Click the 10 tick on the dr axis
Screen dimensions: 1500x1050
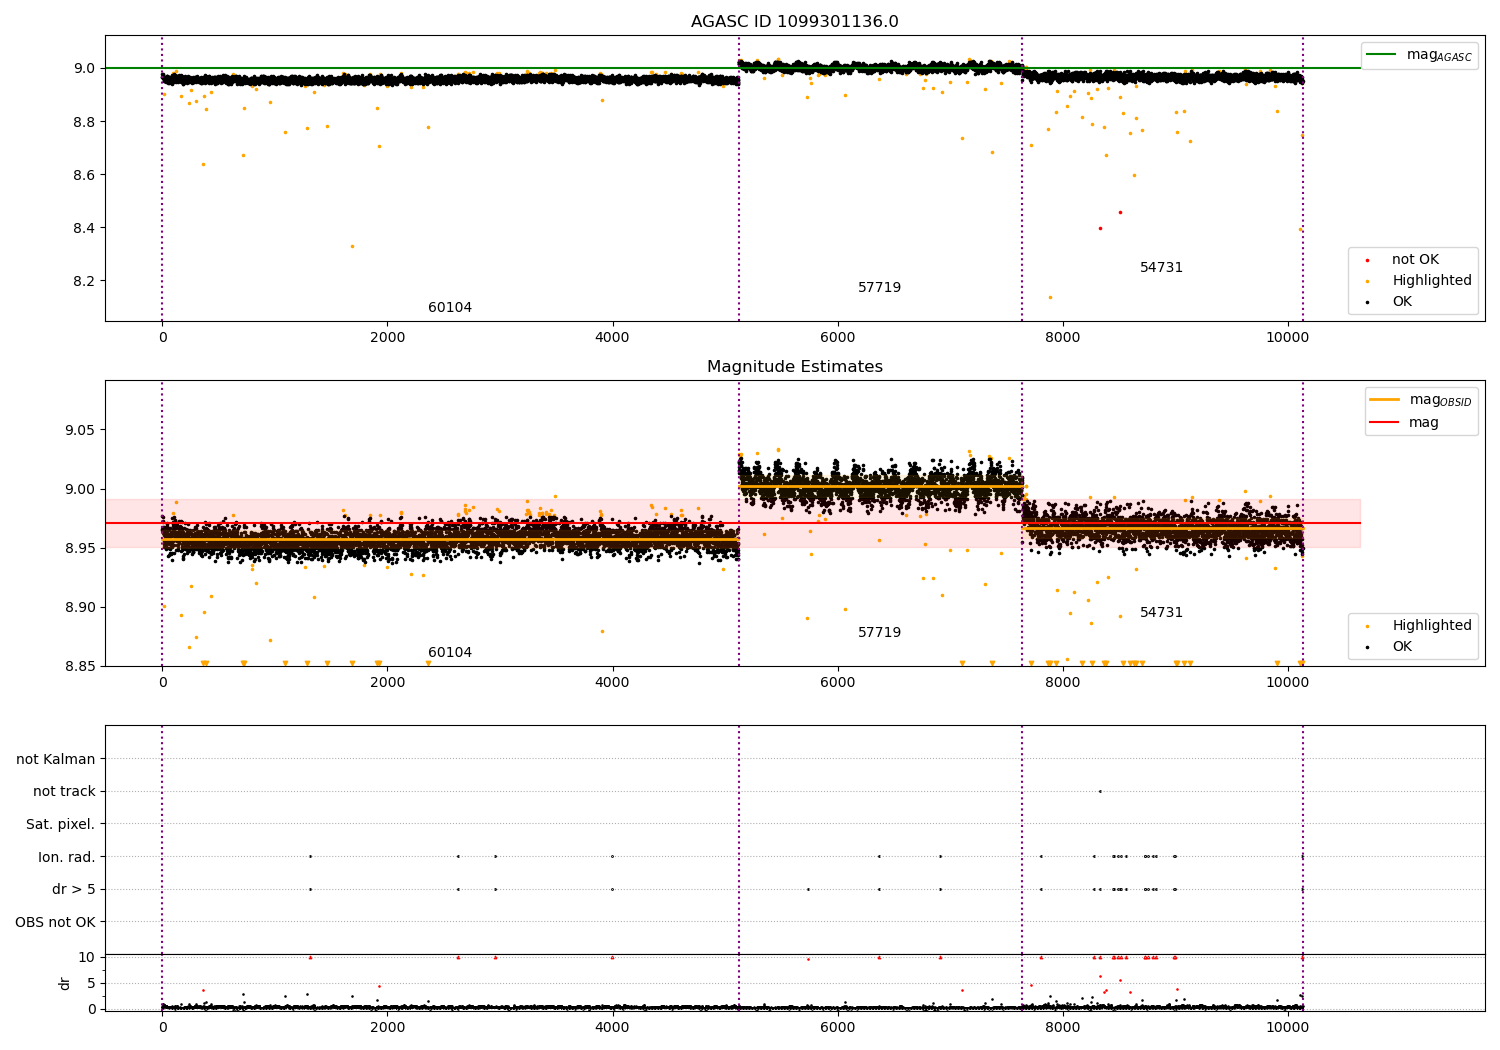pyautogui.click(x=87, y=957)
